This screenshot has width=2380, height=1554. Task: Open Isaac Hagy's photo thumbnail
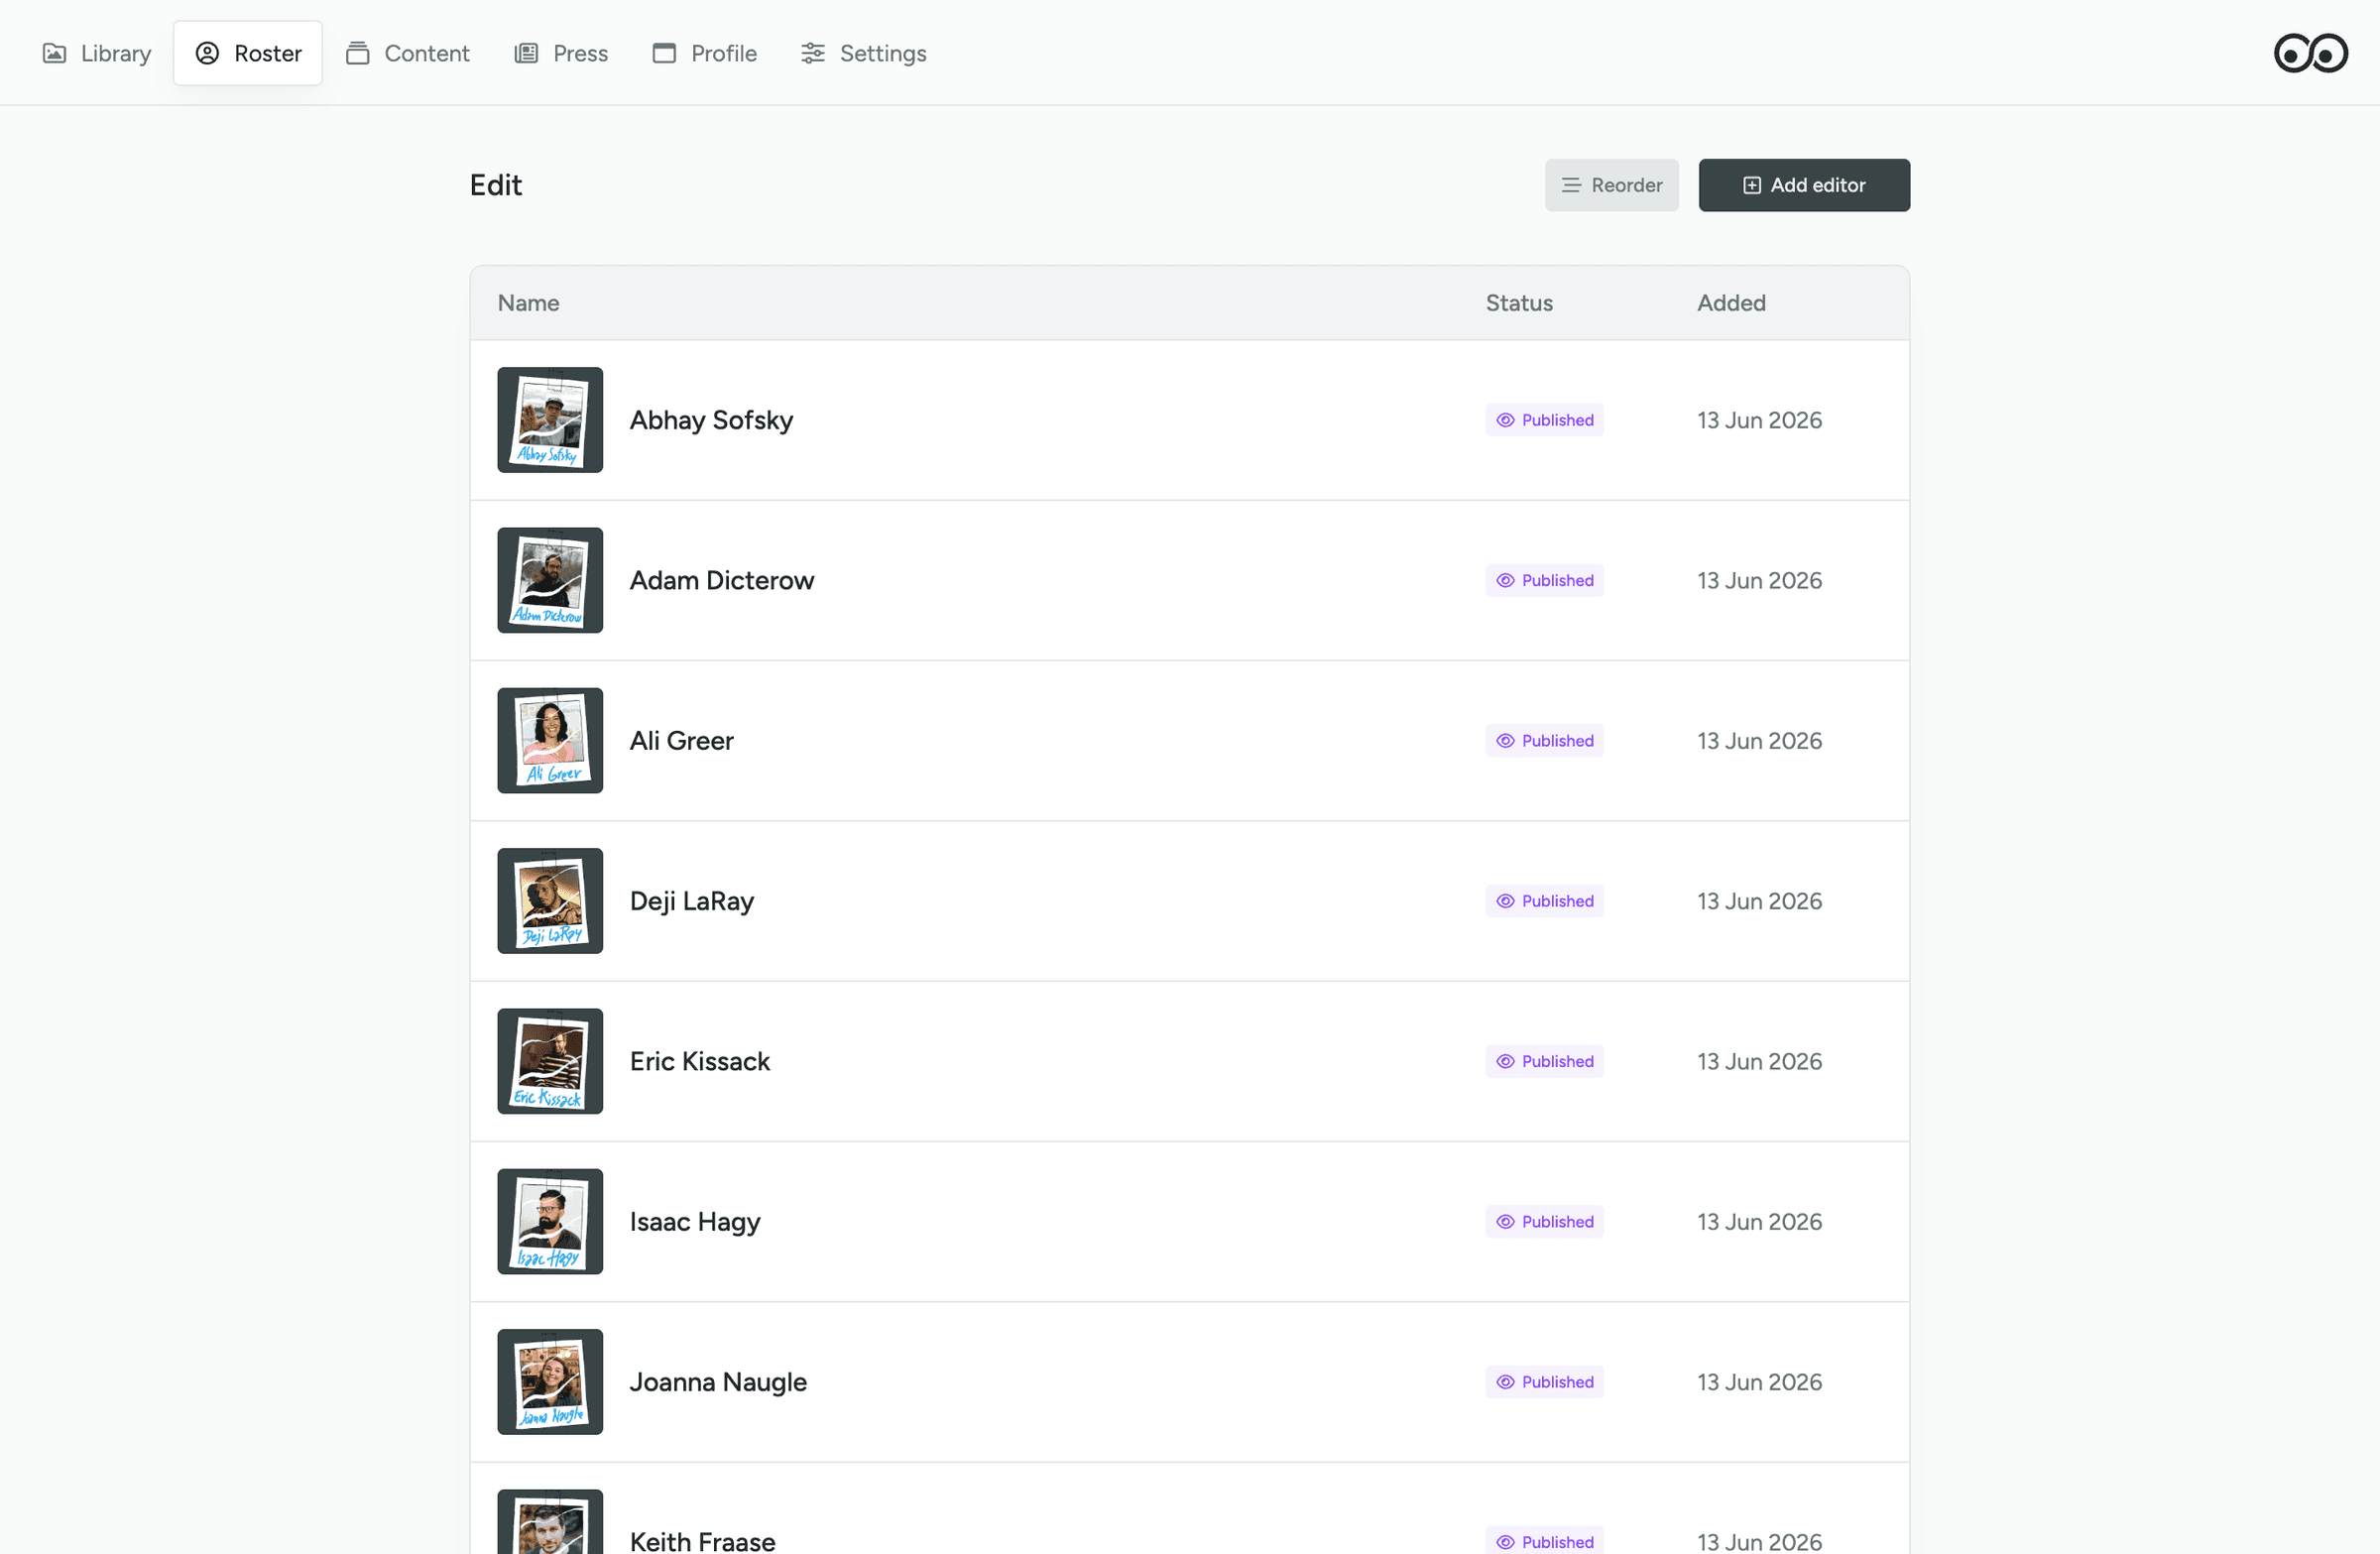pos(550,1222)
